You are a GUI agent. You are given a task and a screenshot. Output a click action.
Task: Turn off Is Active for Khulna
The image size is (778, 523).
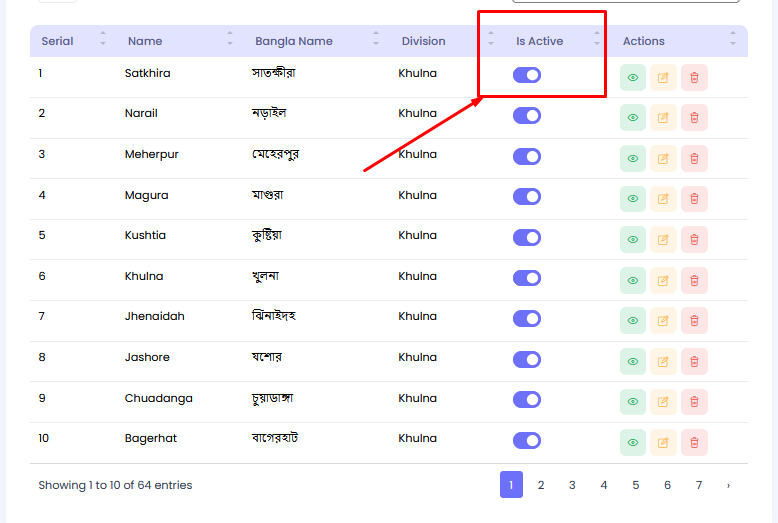(x=527, y=278)
